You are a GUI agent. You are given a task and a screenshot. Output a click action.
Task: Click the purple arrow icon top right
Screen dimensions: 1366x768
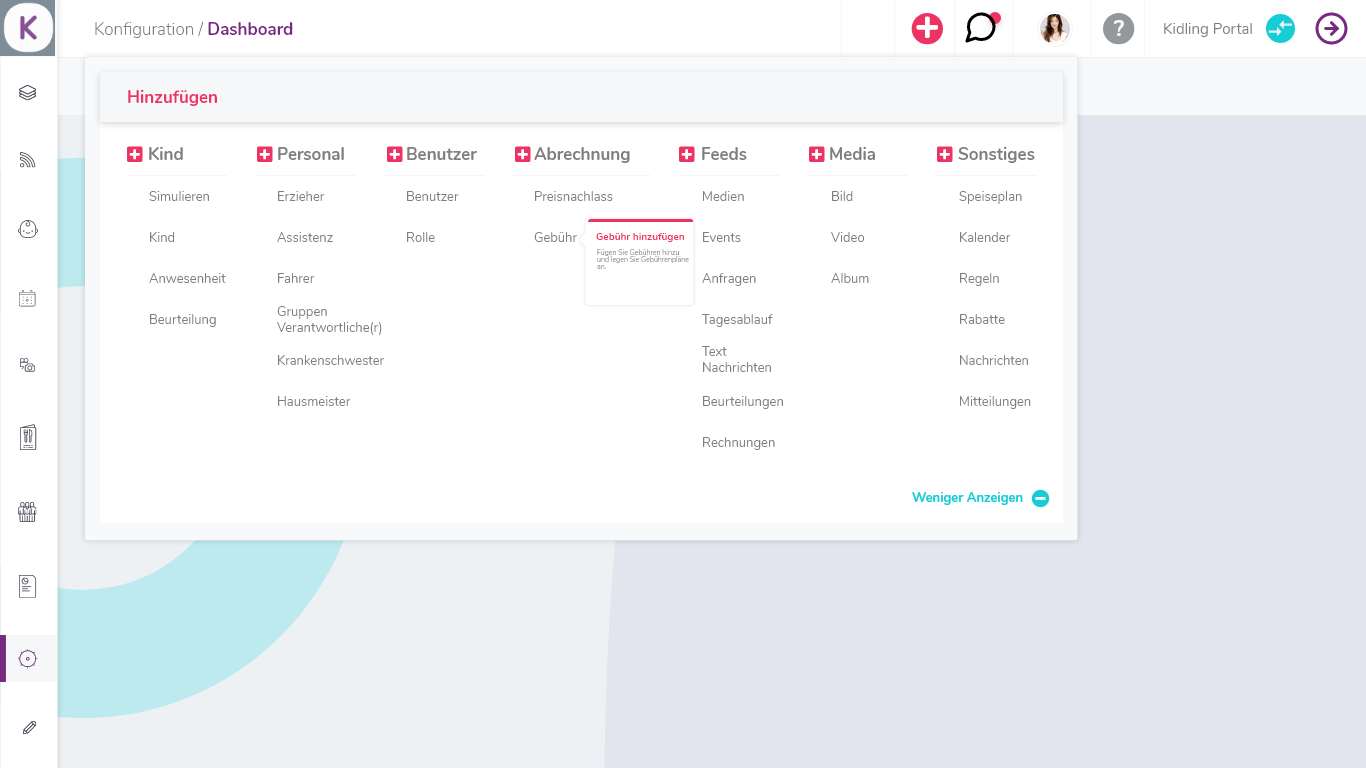point(1331,29)
